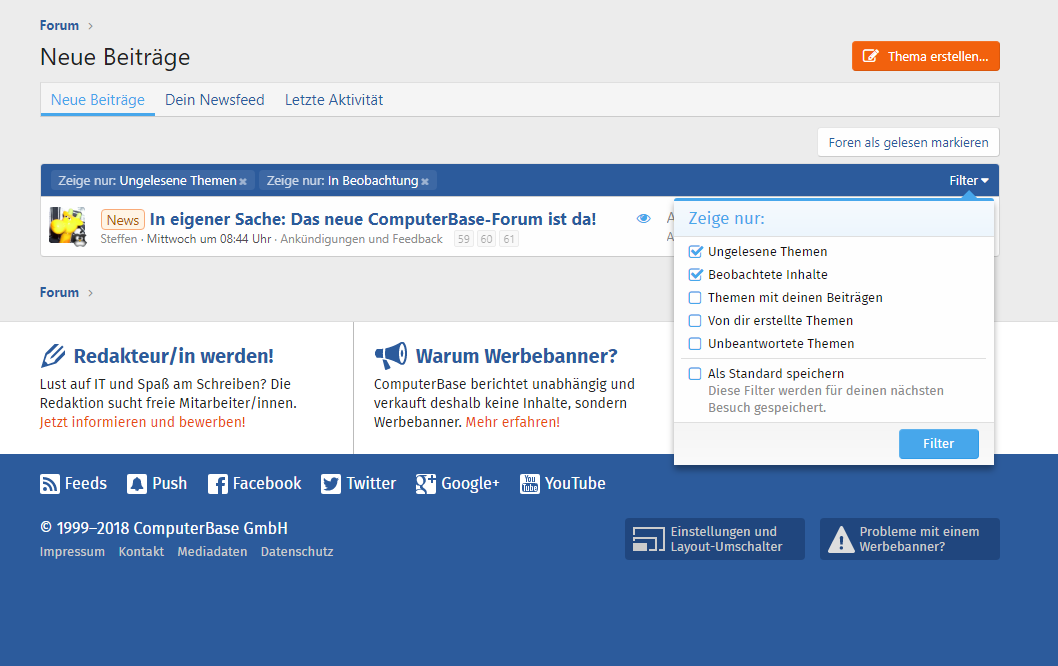Click the eye watch icon on thread
Viewport: 1058px width, 666px height.
click(x=644, y=218)
